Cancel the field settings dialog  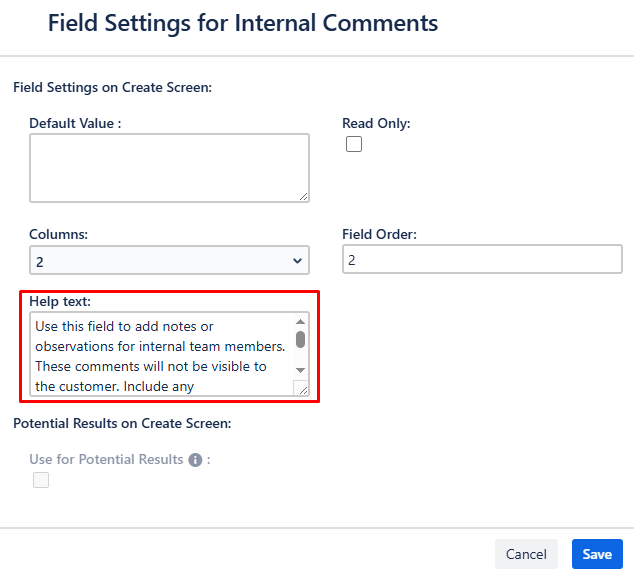(x=526, y=554)
